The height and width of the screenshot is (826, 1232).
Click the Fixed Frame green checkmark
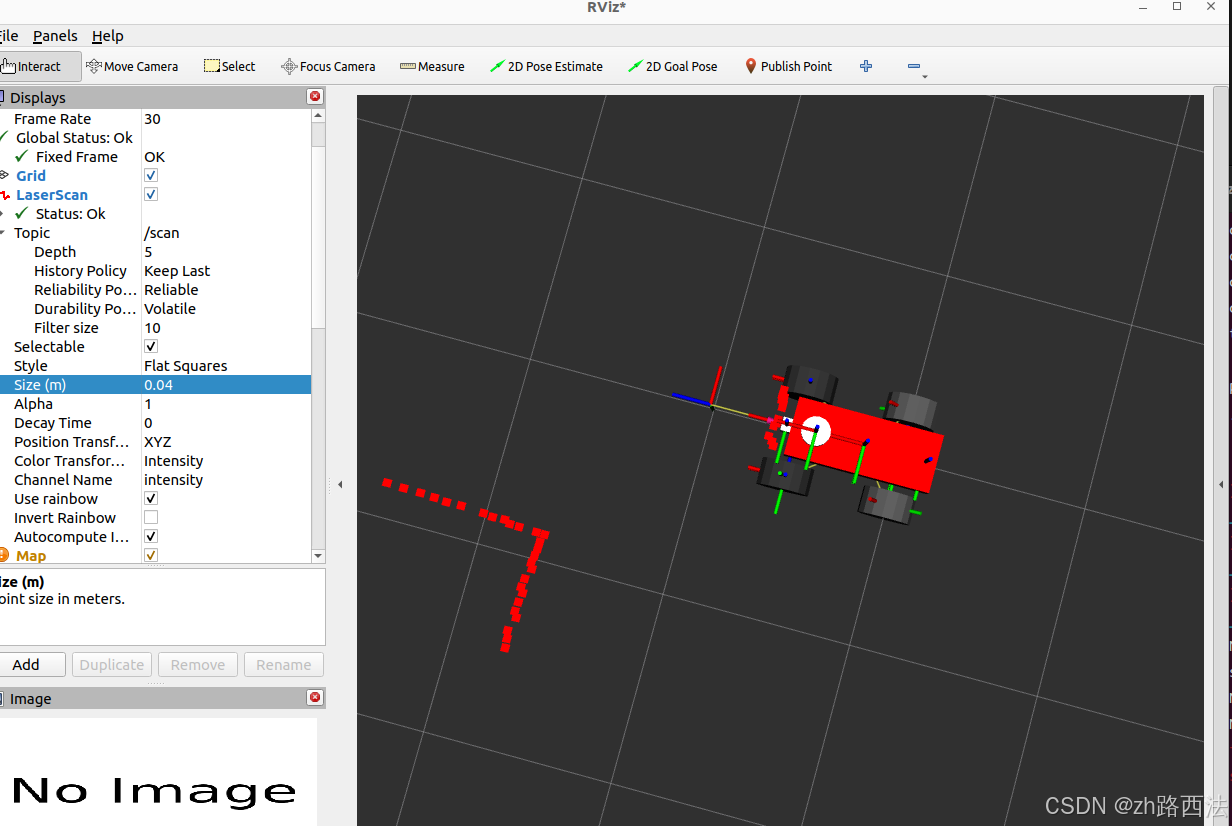pyautogui.click(x=22, y=157)
